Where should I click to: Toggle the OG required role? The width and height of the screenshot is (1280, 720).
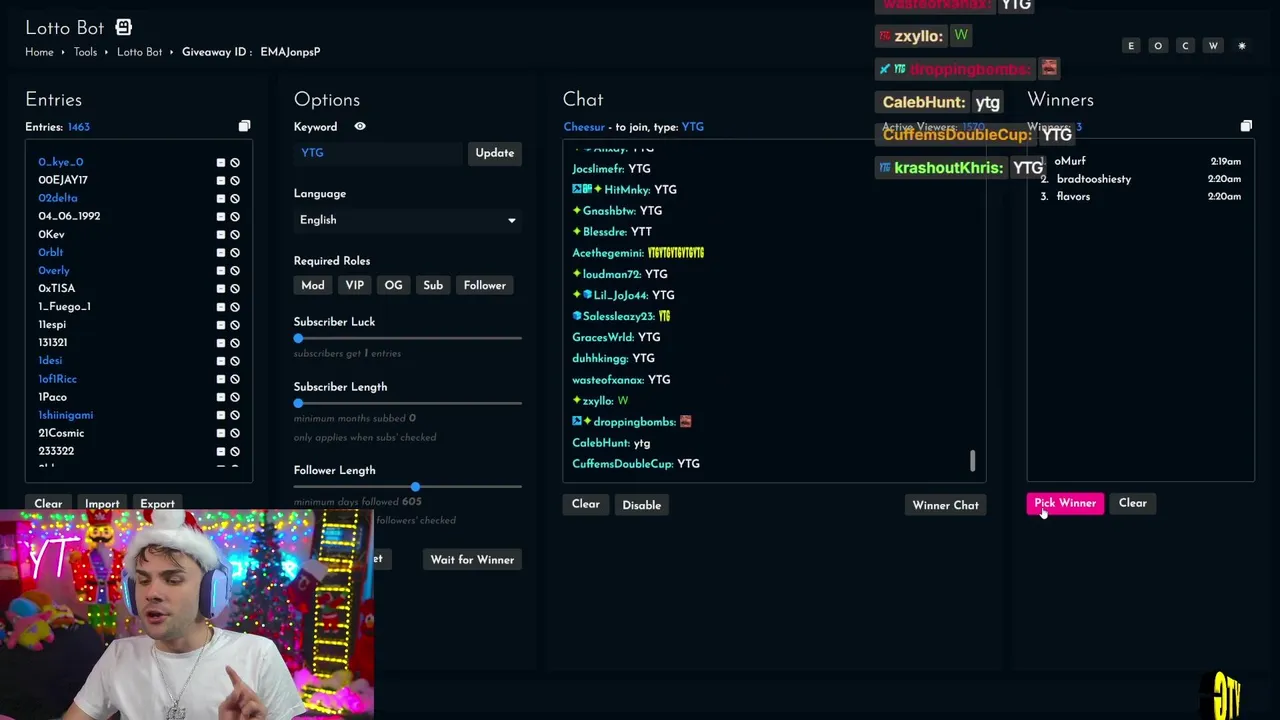(x=393, y=286)
